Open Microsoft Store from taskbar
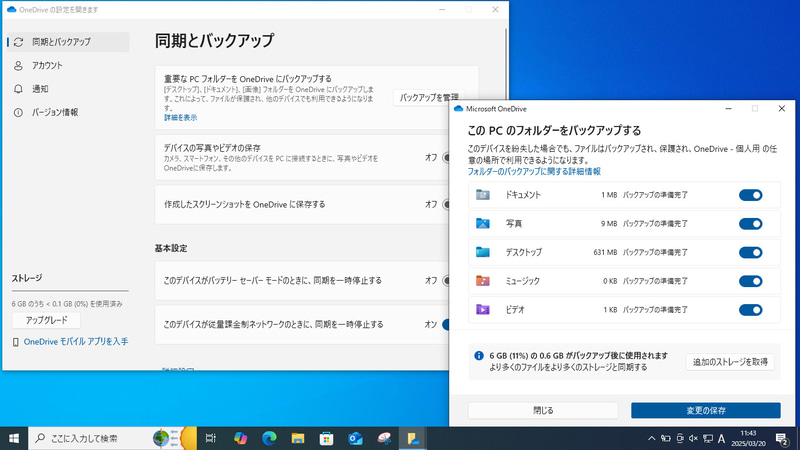The height and width of the screenshot is (450, 800). 327,438
